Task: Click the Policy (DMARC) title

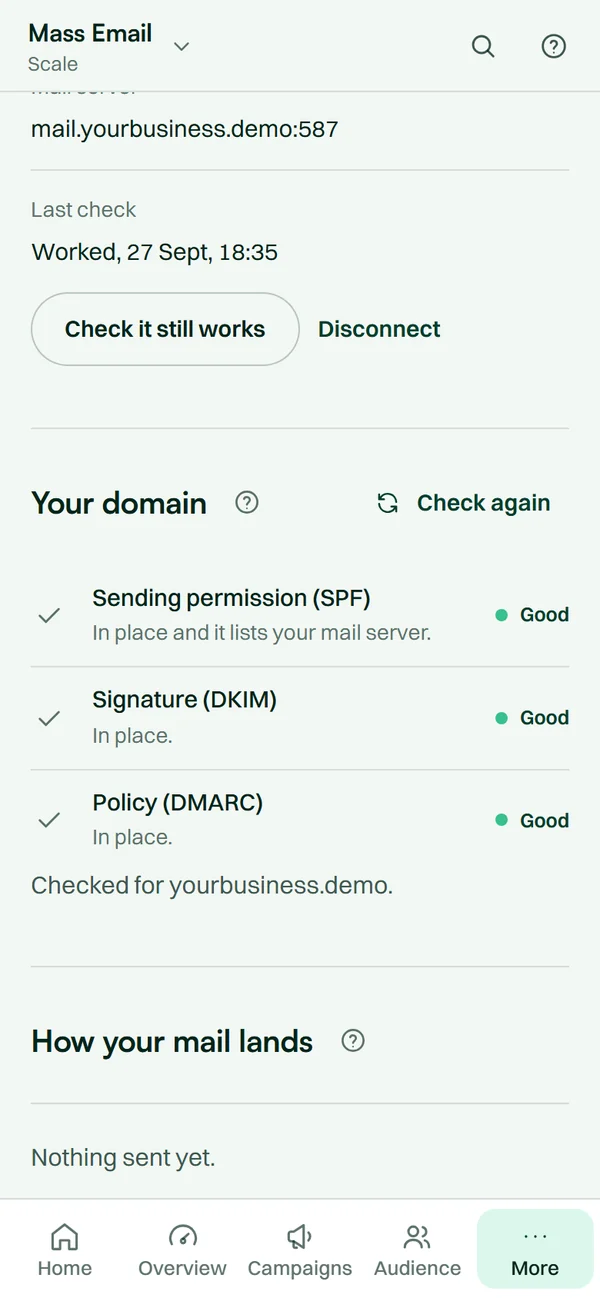Action: 177,802
